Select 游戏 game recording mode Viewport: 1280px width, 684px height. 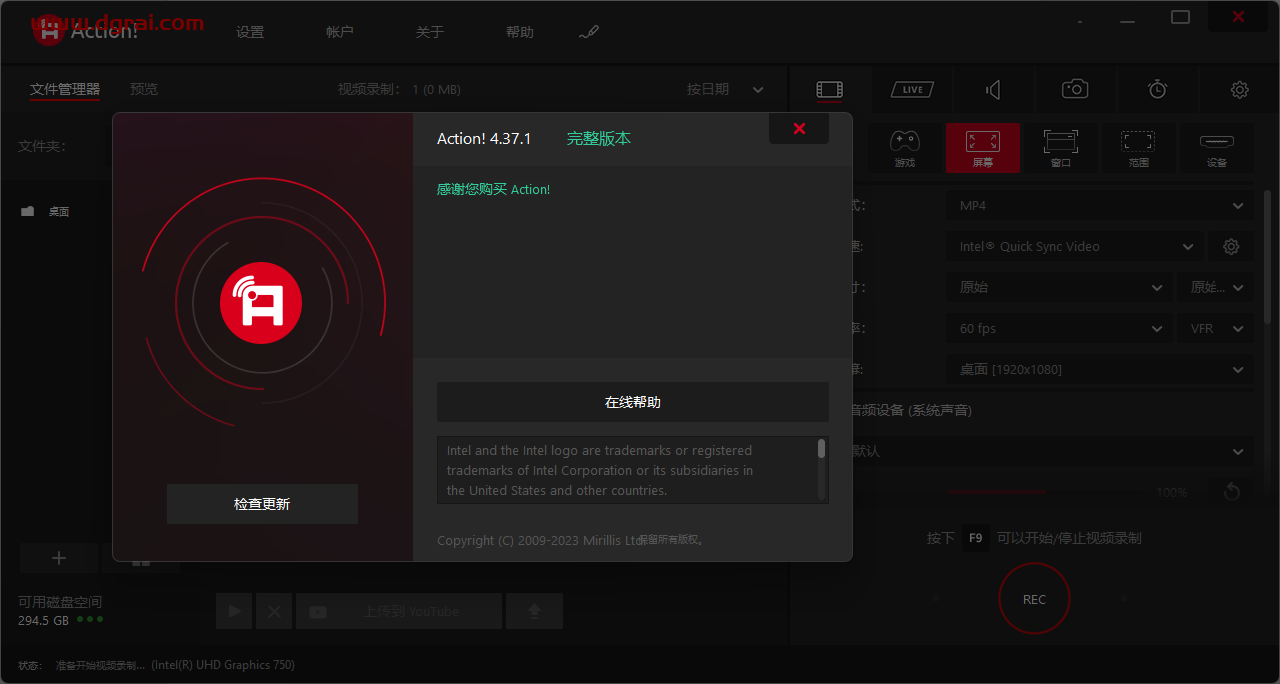click(905, 148)
